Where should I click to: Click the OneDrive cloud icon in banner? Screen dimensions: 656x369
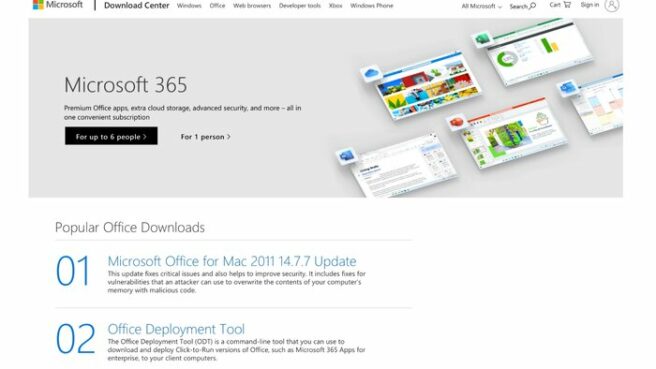coord(371,74)
